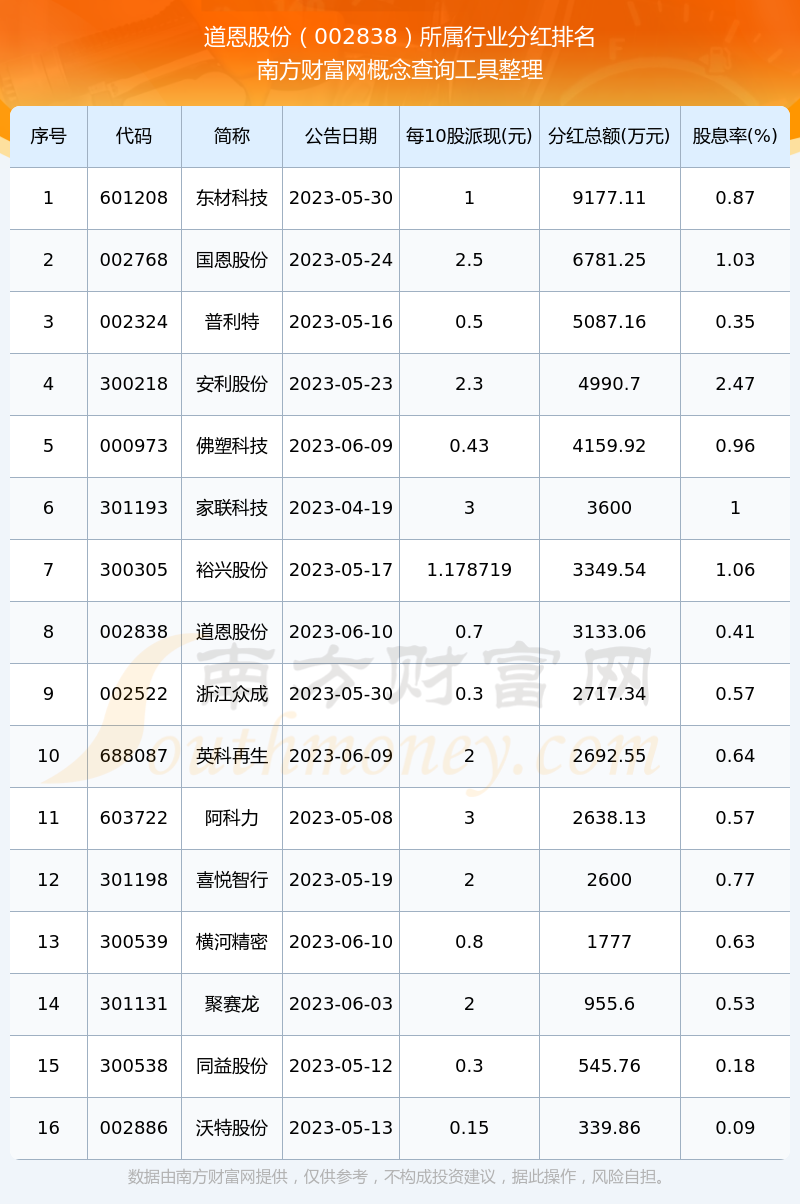Click the 序号 column header
Viewport: 800px width, 1204px height.
[x=48, y=136]
